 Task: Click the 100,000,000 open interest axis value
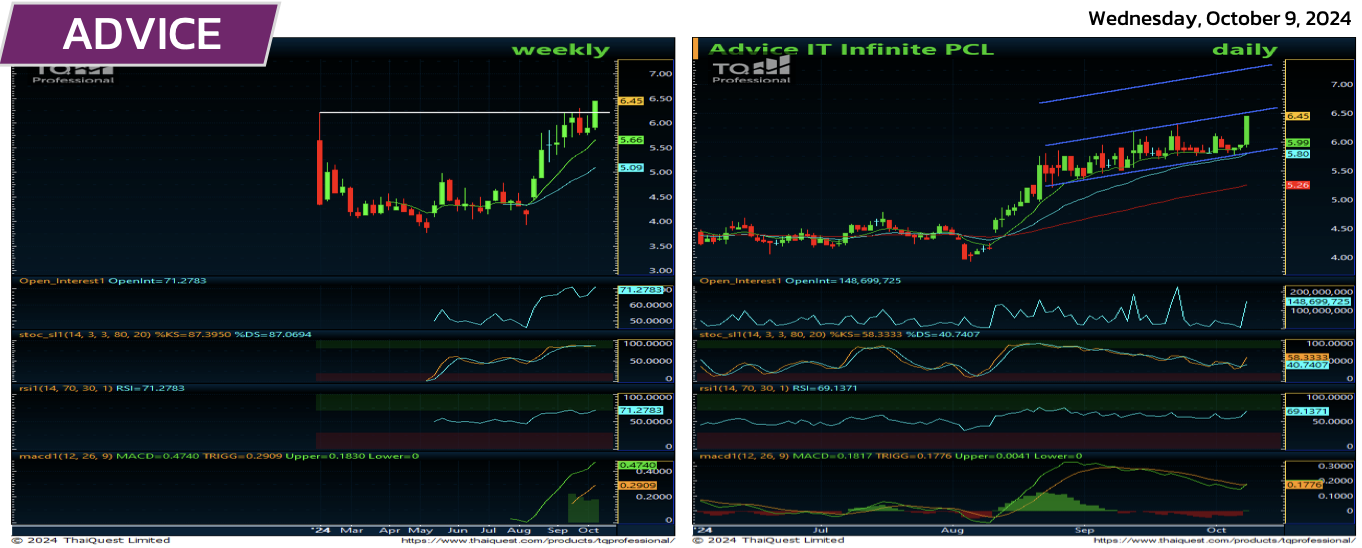(x=1321, y=312)
